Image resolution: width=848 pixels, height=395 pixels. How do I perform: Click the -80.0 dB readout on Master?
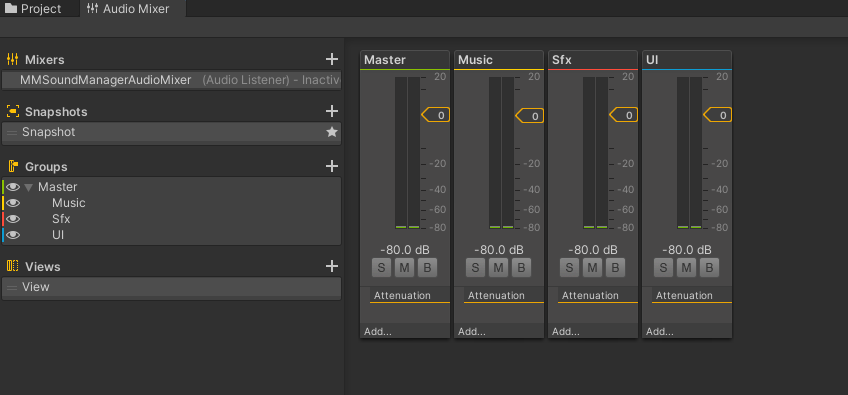coord(405,250)
